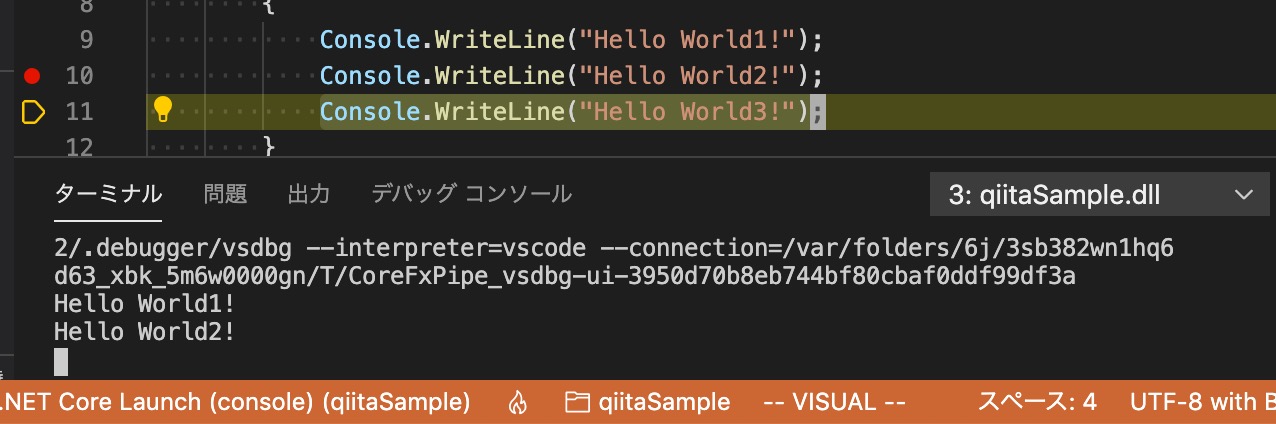Toggle breakpoint in gutter on line 12

tap(32, 148)
